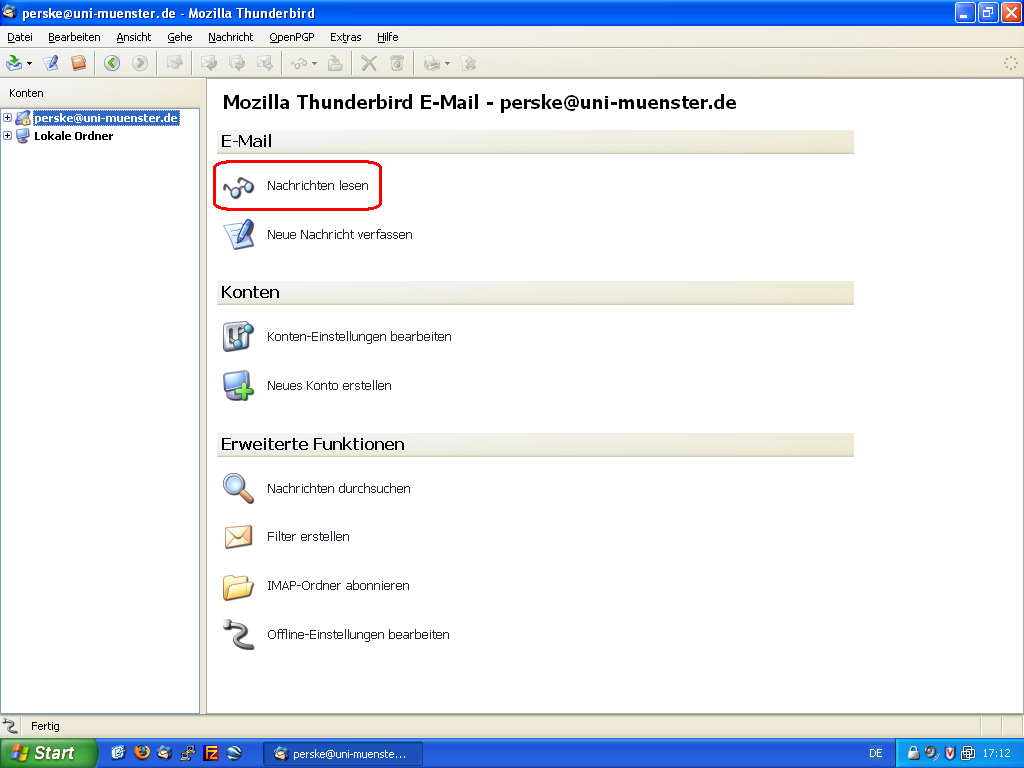Click the folder icon for IMAP-Ordner abonnieren
Screen dimensions: 1024x768
tap(238, 586)
